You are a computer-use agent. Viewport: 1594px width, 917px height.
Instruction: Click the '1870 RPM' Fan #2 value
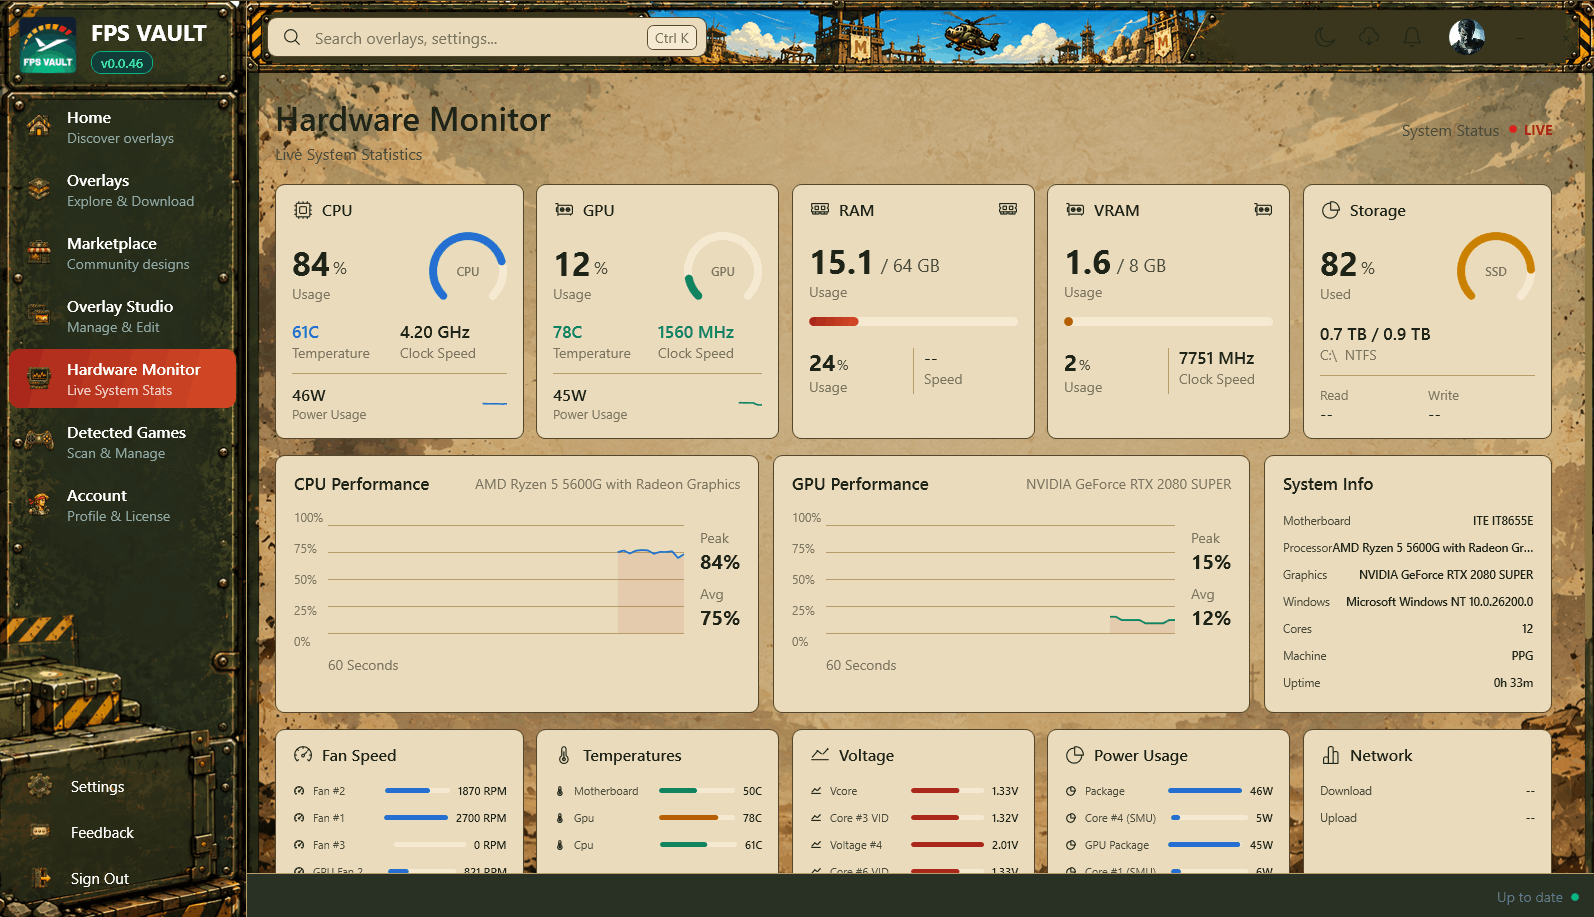pyautogui.click(x=482, y=791)
